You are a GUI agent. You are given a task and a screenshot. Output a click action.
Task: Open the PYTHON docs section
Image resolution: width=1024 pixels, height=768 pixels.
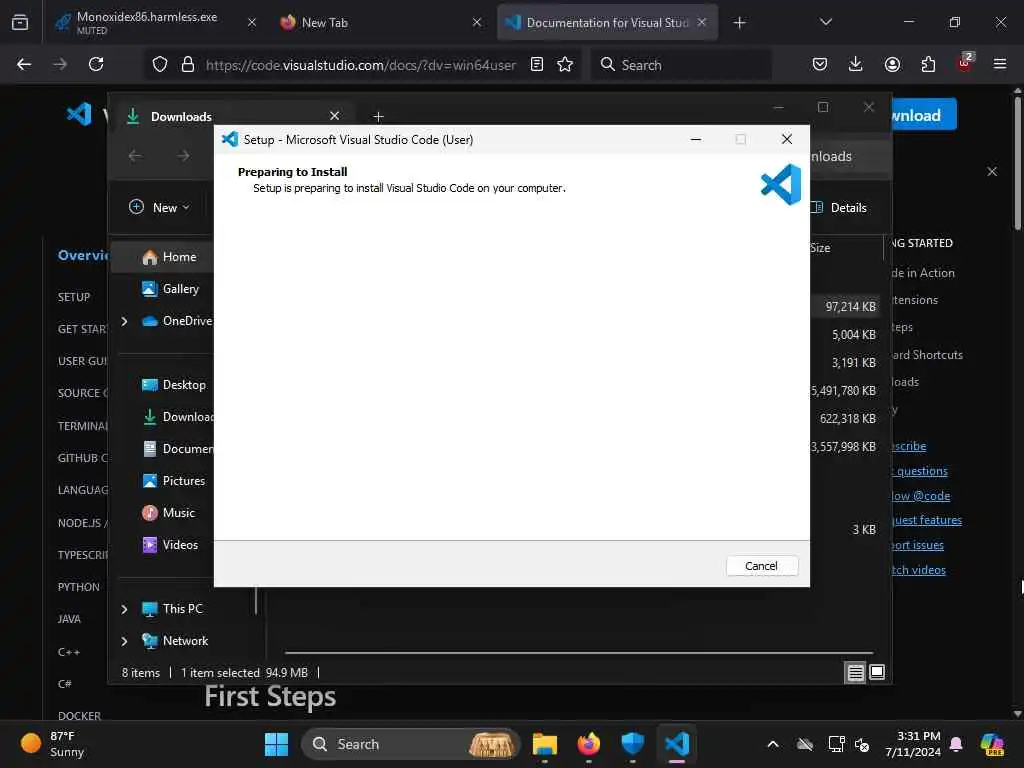tap(78, 586)
